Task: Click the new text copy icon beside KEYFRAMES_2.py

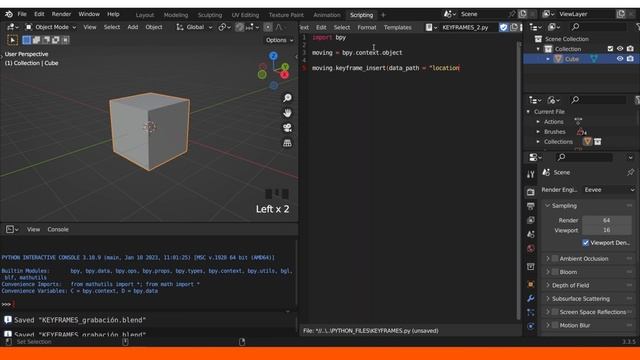Action: [x=514, y=27]
